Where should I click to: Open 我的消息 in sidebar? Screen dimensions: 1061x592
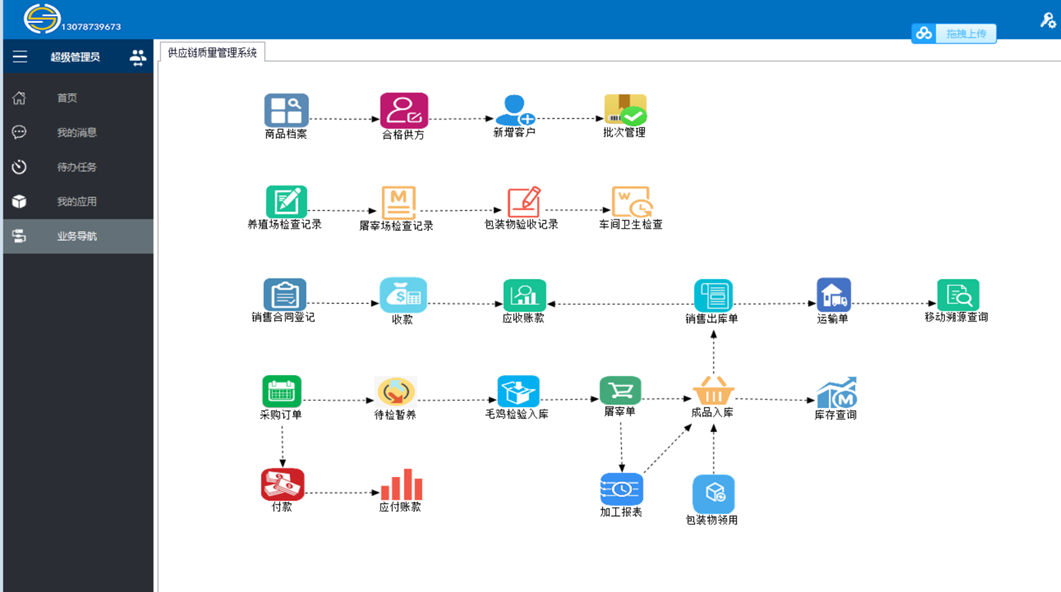(x=78, y=133)
